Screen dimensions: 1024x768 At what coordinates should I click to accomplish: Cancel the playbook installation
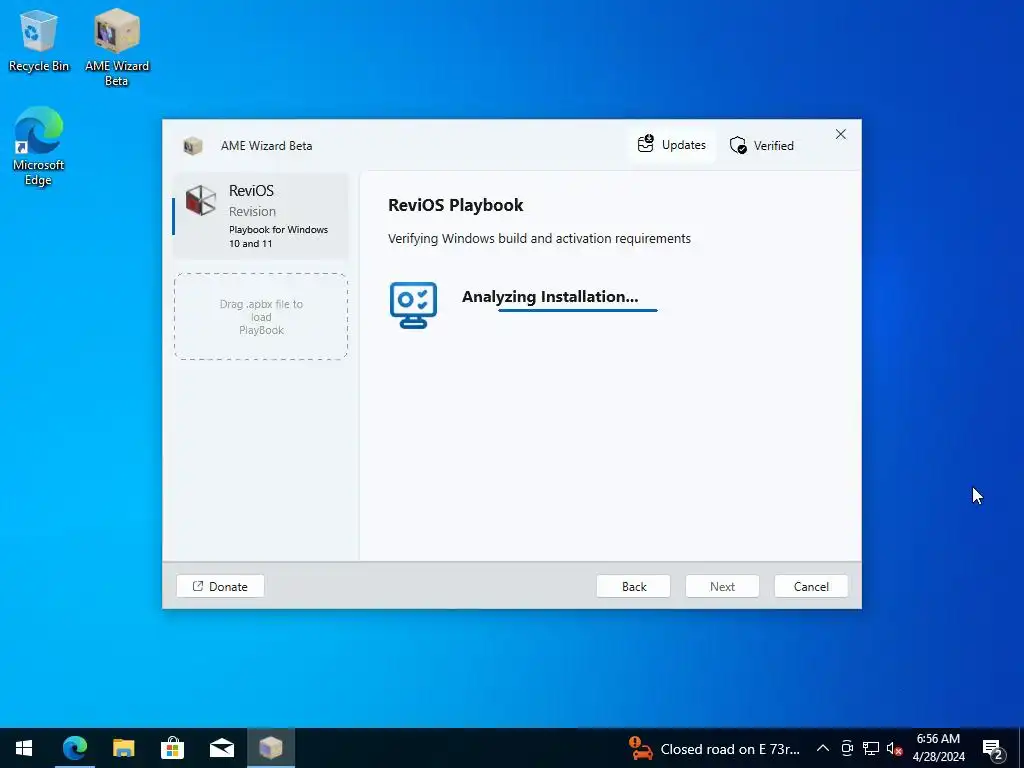coord(811,586)
